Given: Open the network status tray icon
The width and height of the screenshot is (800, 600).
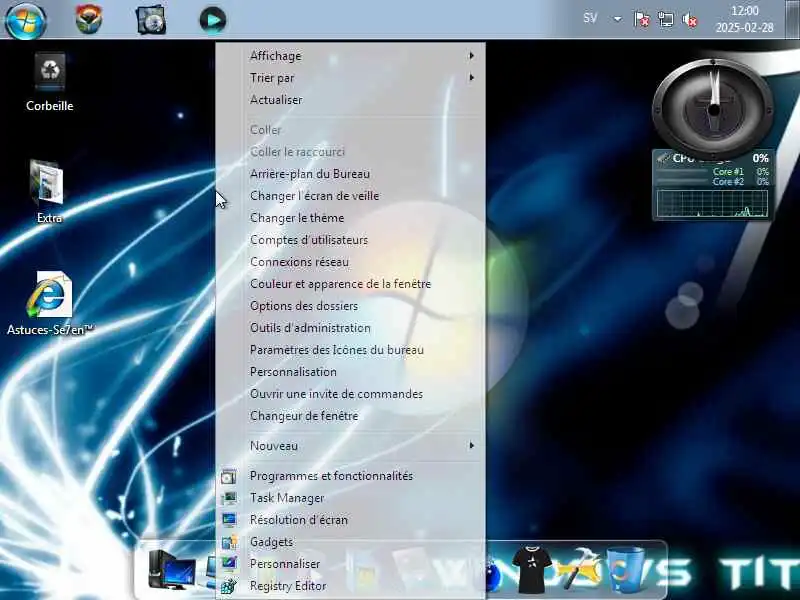Looking at the screenshot, I should click(x=665, y=19).
